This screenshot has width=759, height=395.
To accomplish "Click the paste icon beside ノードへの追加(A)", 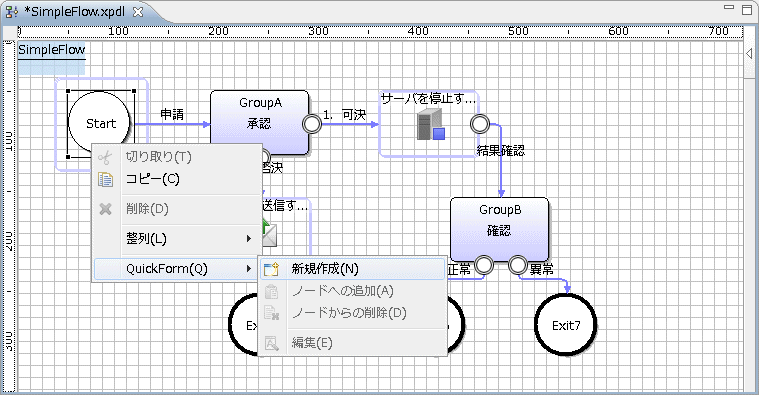I will point(272,291).
